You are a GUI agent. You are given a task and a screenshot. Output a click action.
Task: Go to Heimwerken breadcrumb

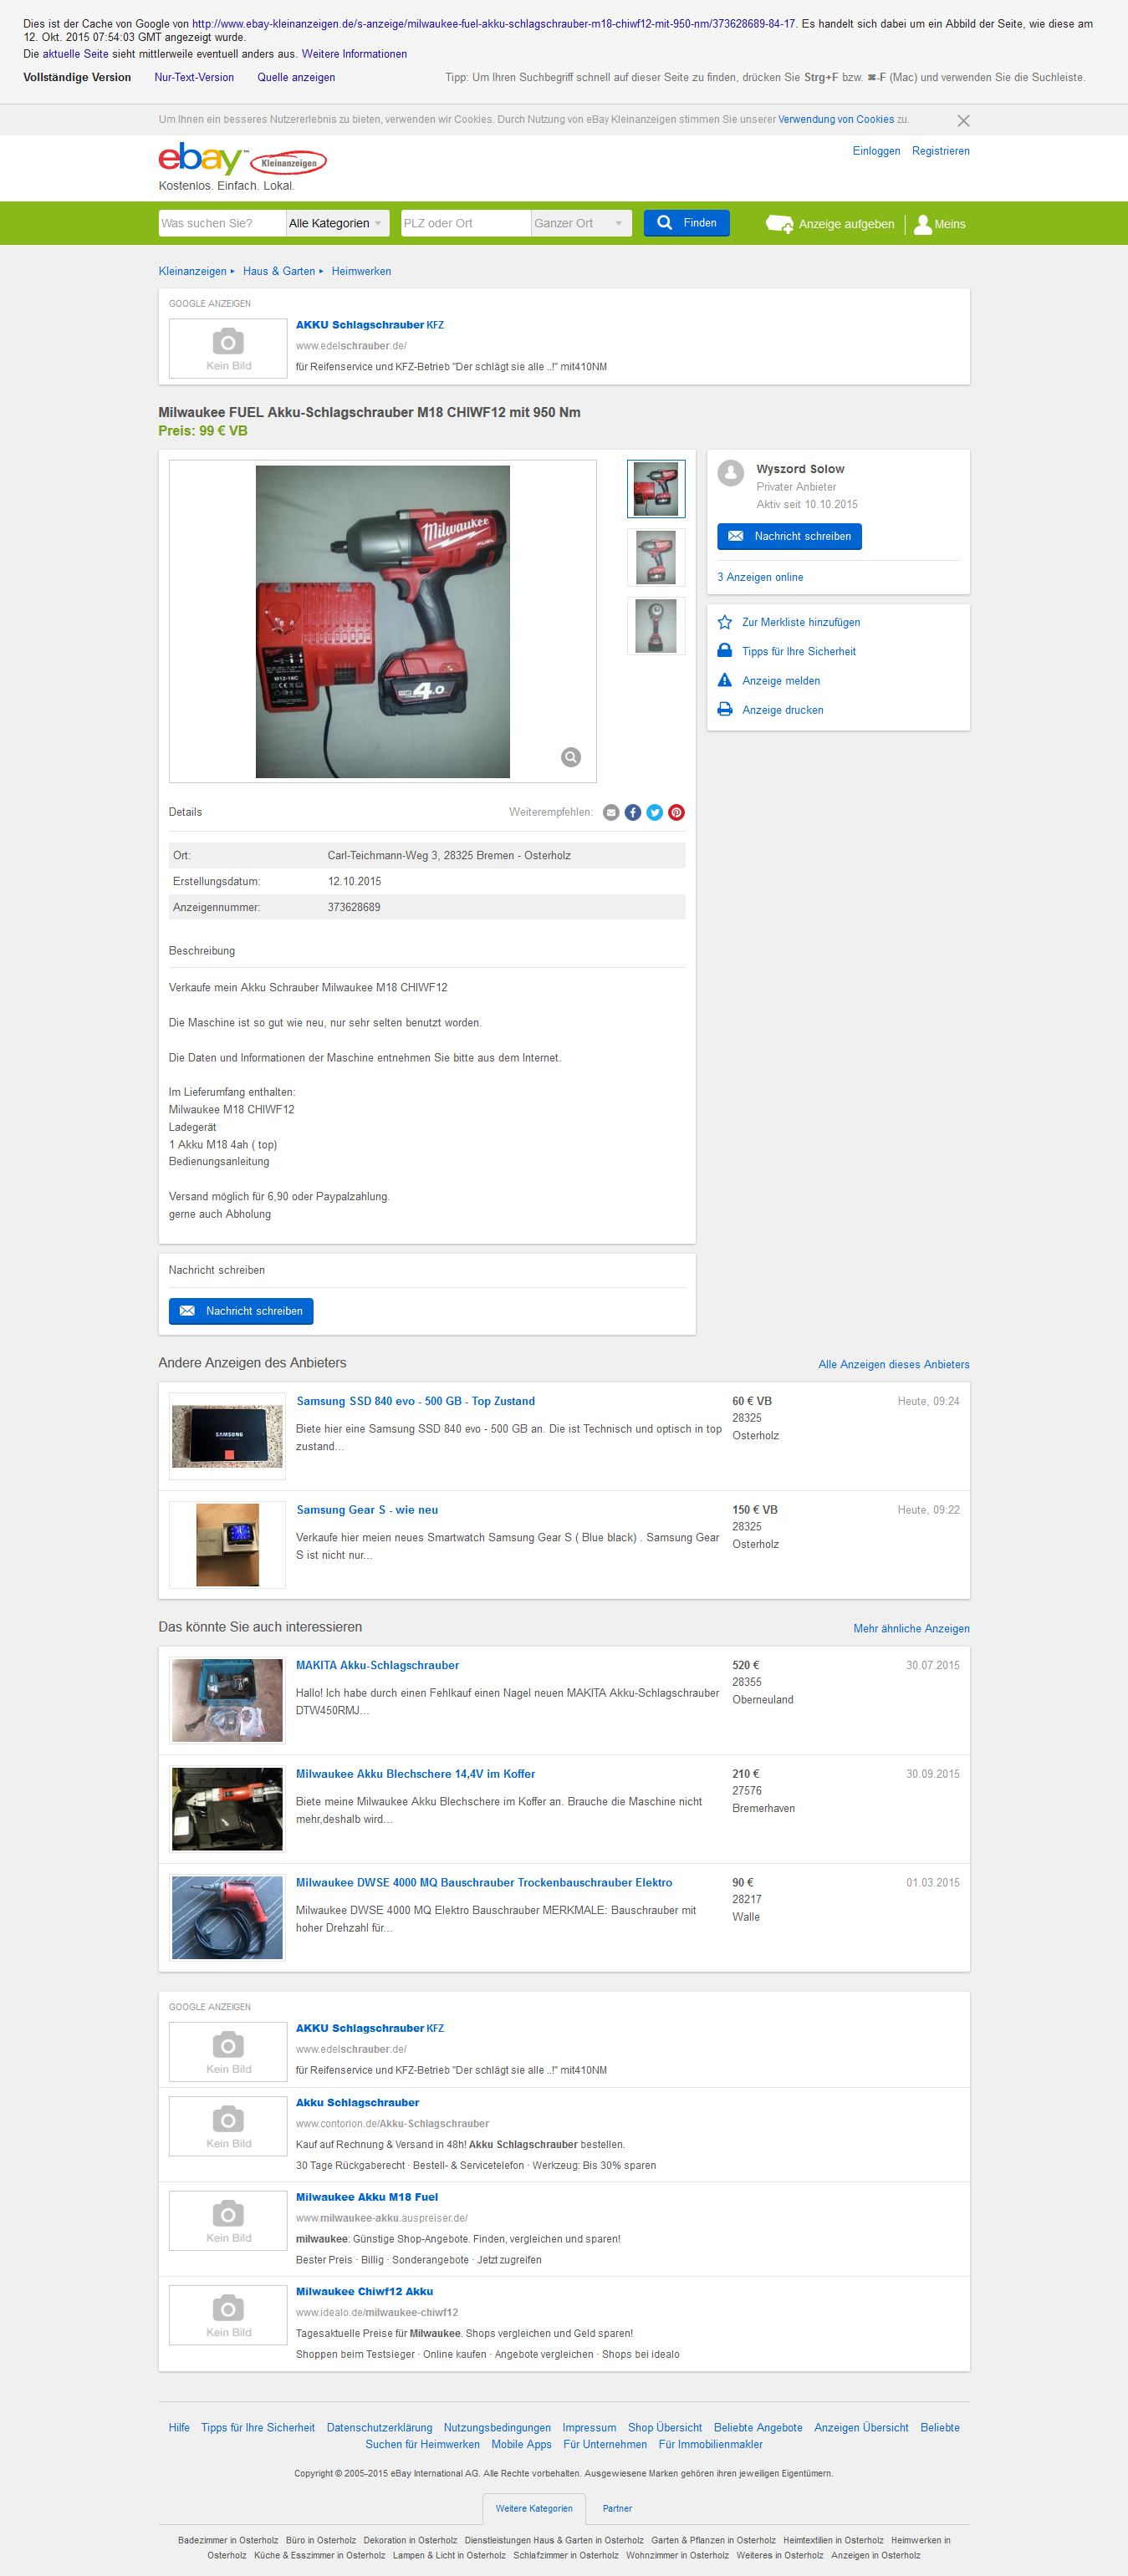click(x=361, y=271)
